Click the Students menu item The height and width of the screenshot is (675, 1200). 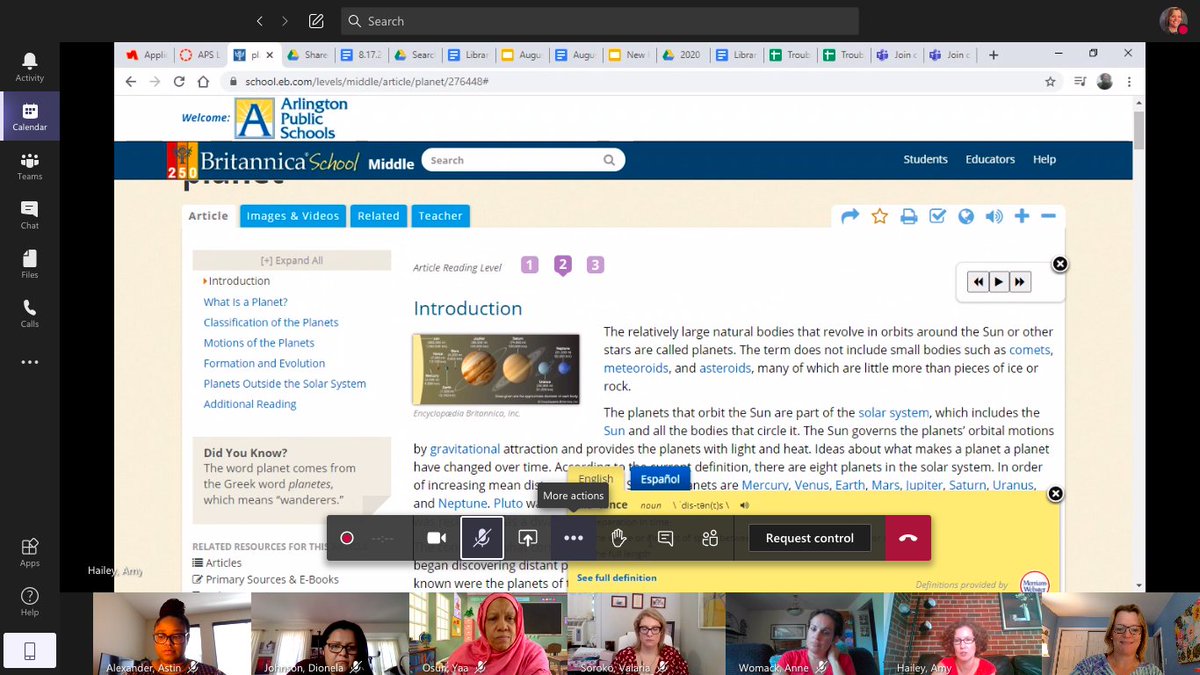point(925,159)
